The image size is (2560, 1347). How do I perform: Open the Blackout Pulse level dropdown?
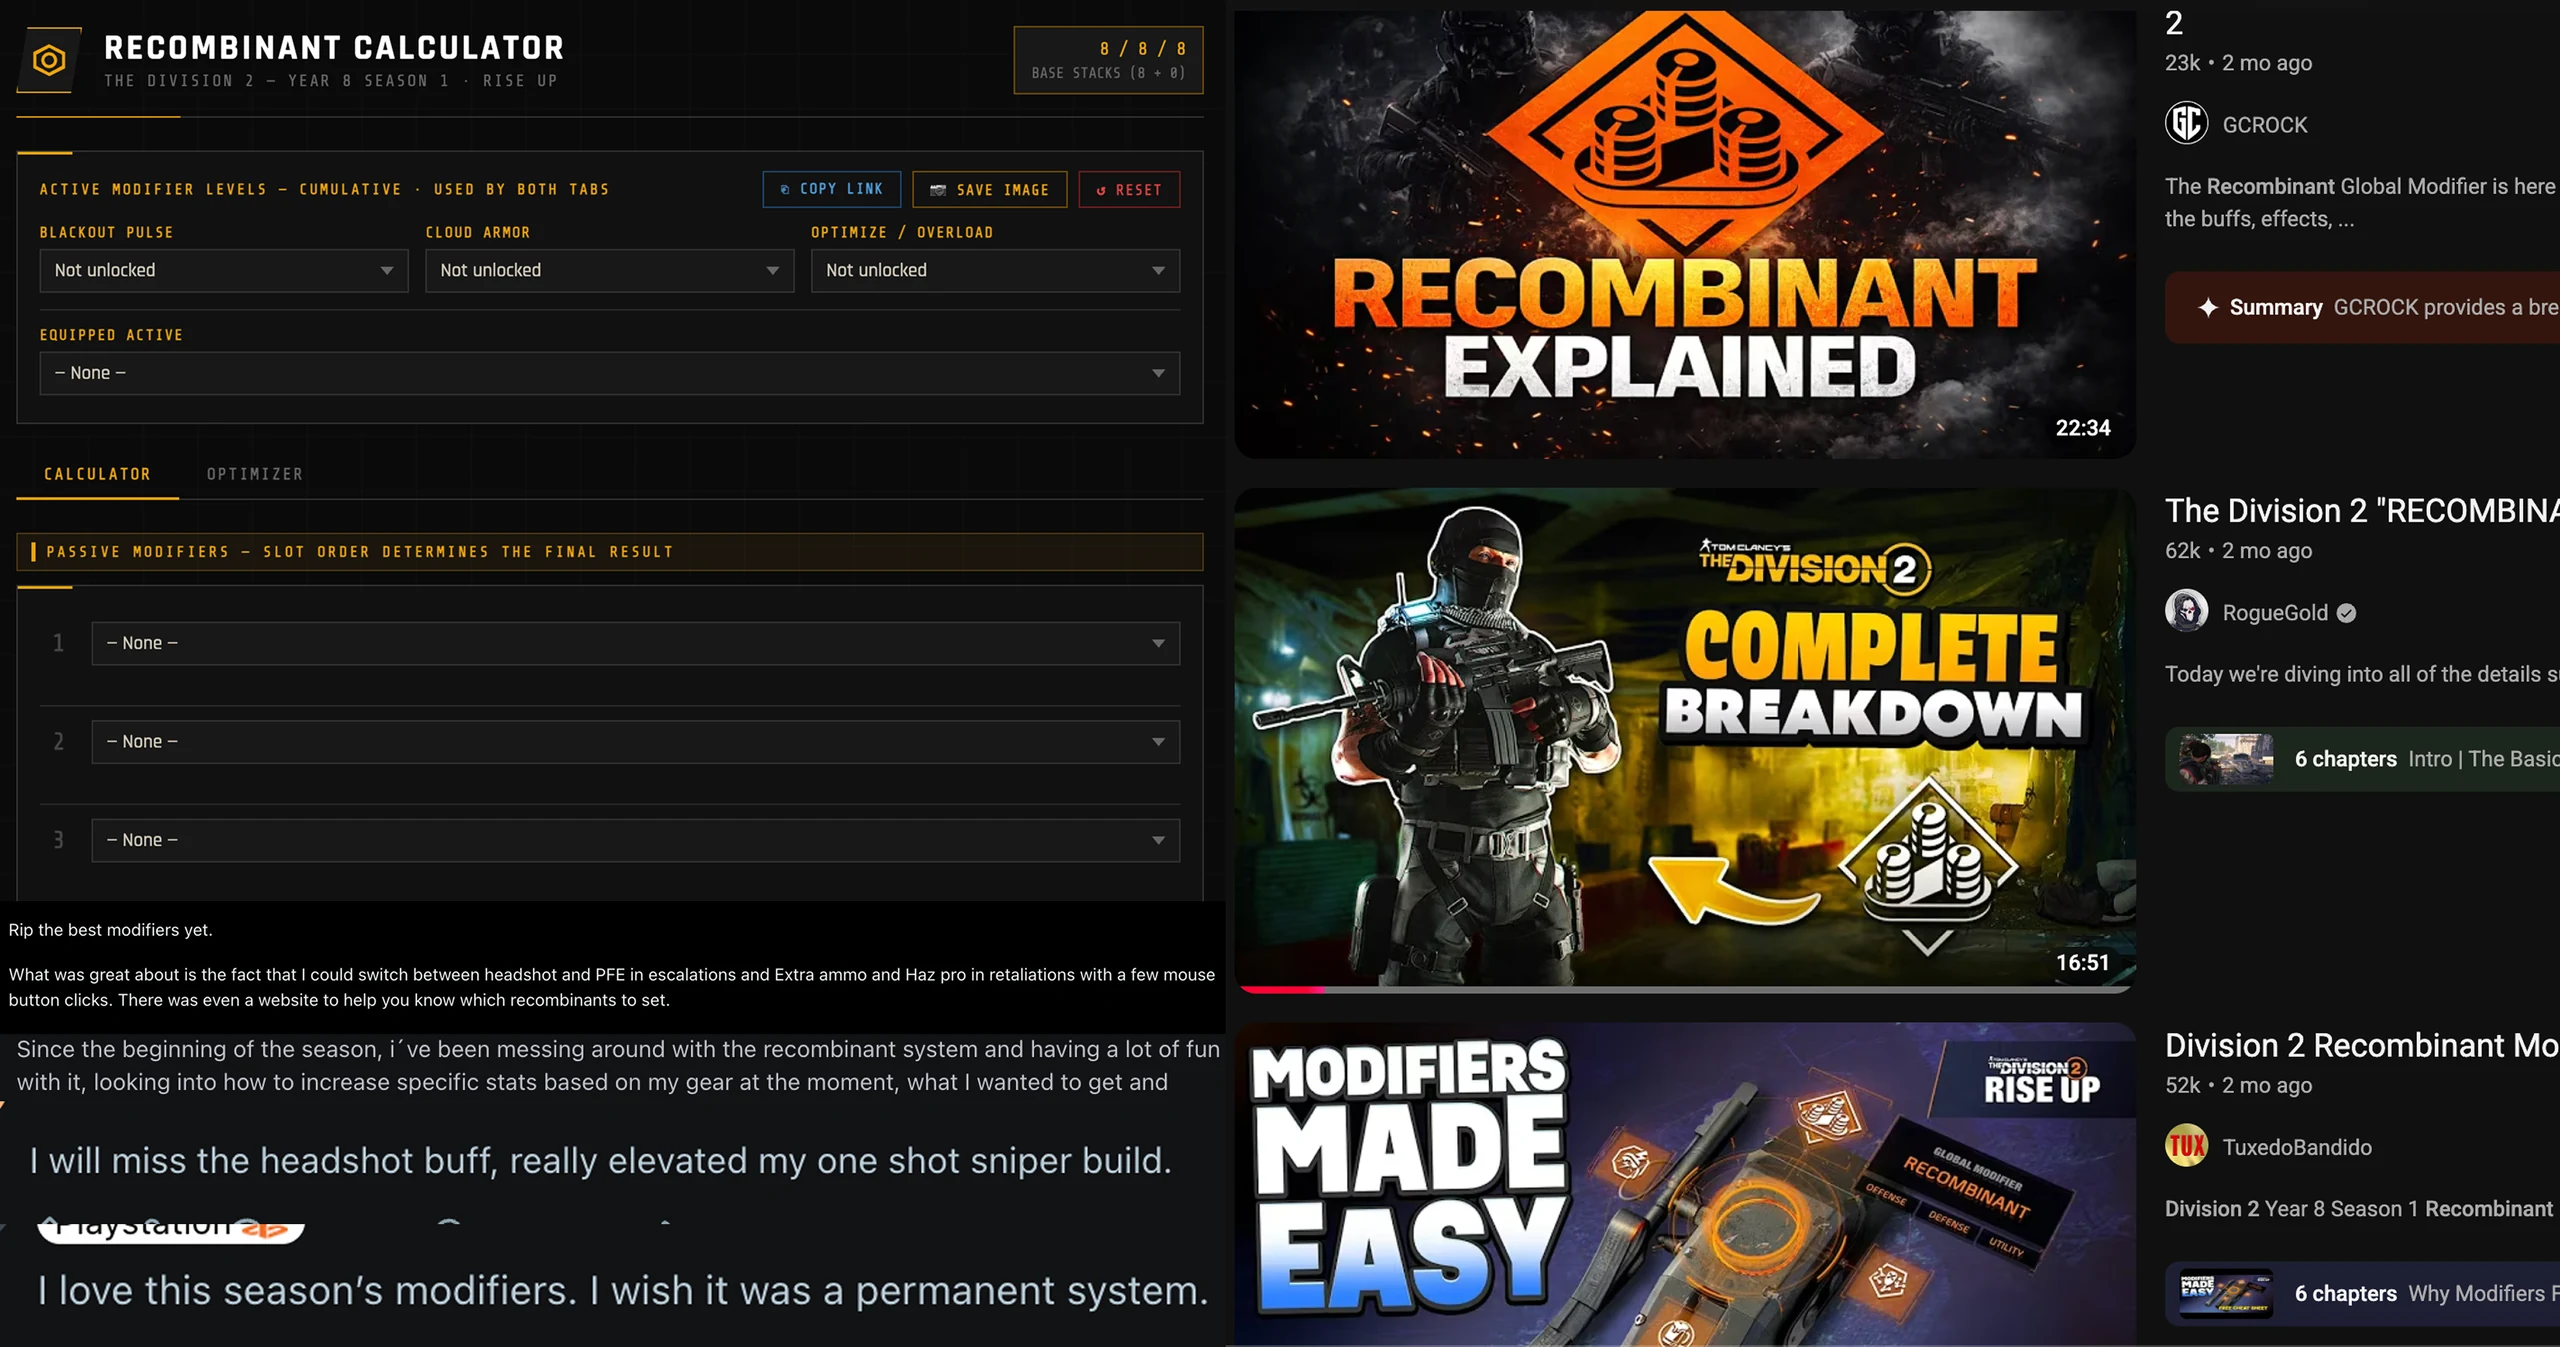224,270
